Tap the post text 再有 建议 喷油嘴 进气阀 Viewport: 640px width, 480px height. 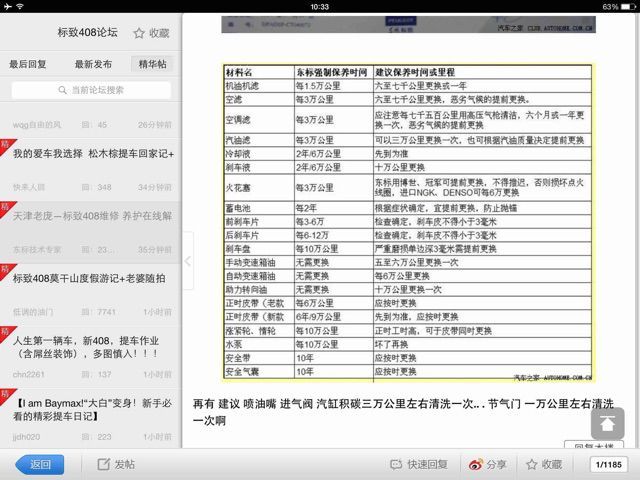click(x=403, y=412)
